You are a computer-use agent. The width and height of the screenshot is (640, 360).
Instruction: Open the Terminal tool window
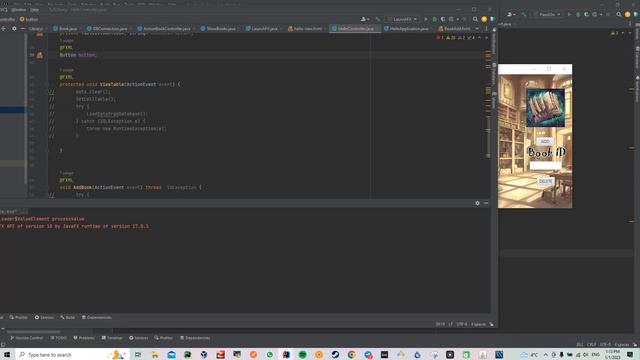[x=112, y=338]
